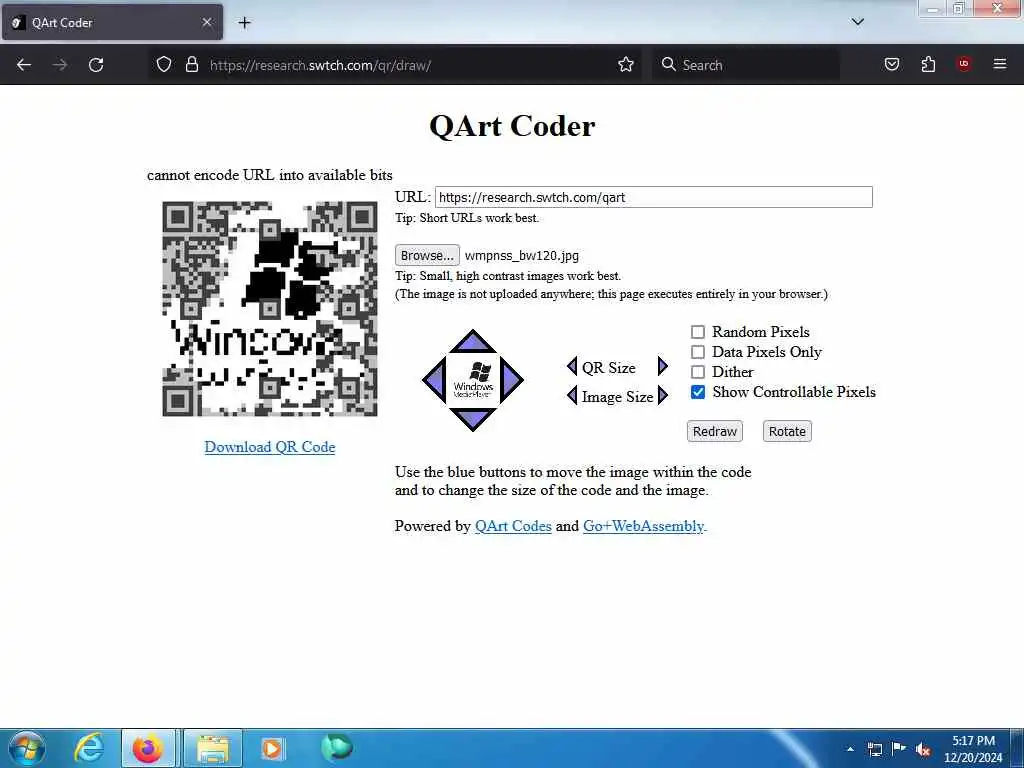
Task: Open the Go+WebAssembly link
Action: 643,526
